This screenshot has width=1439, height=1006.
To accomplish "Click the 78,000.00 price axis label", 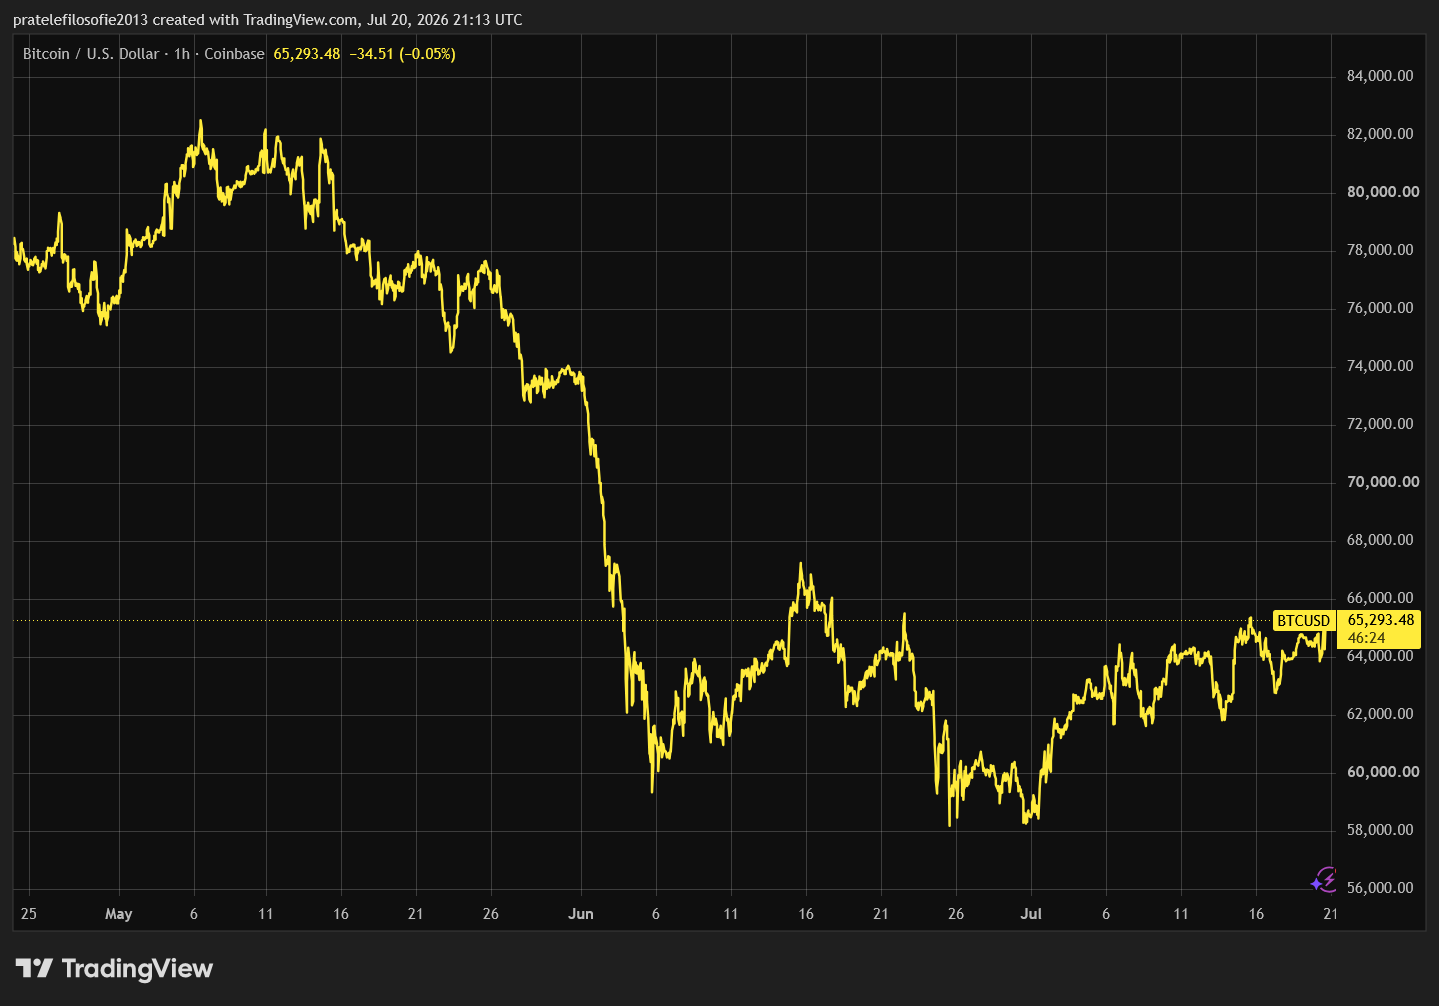I will point(1380,250).
